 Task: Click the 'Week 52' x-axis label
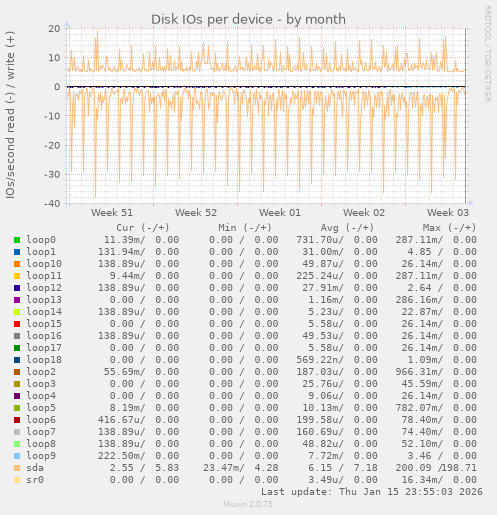196,213
